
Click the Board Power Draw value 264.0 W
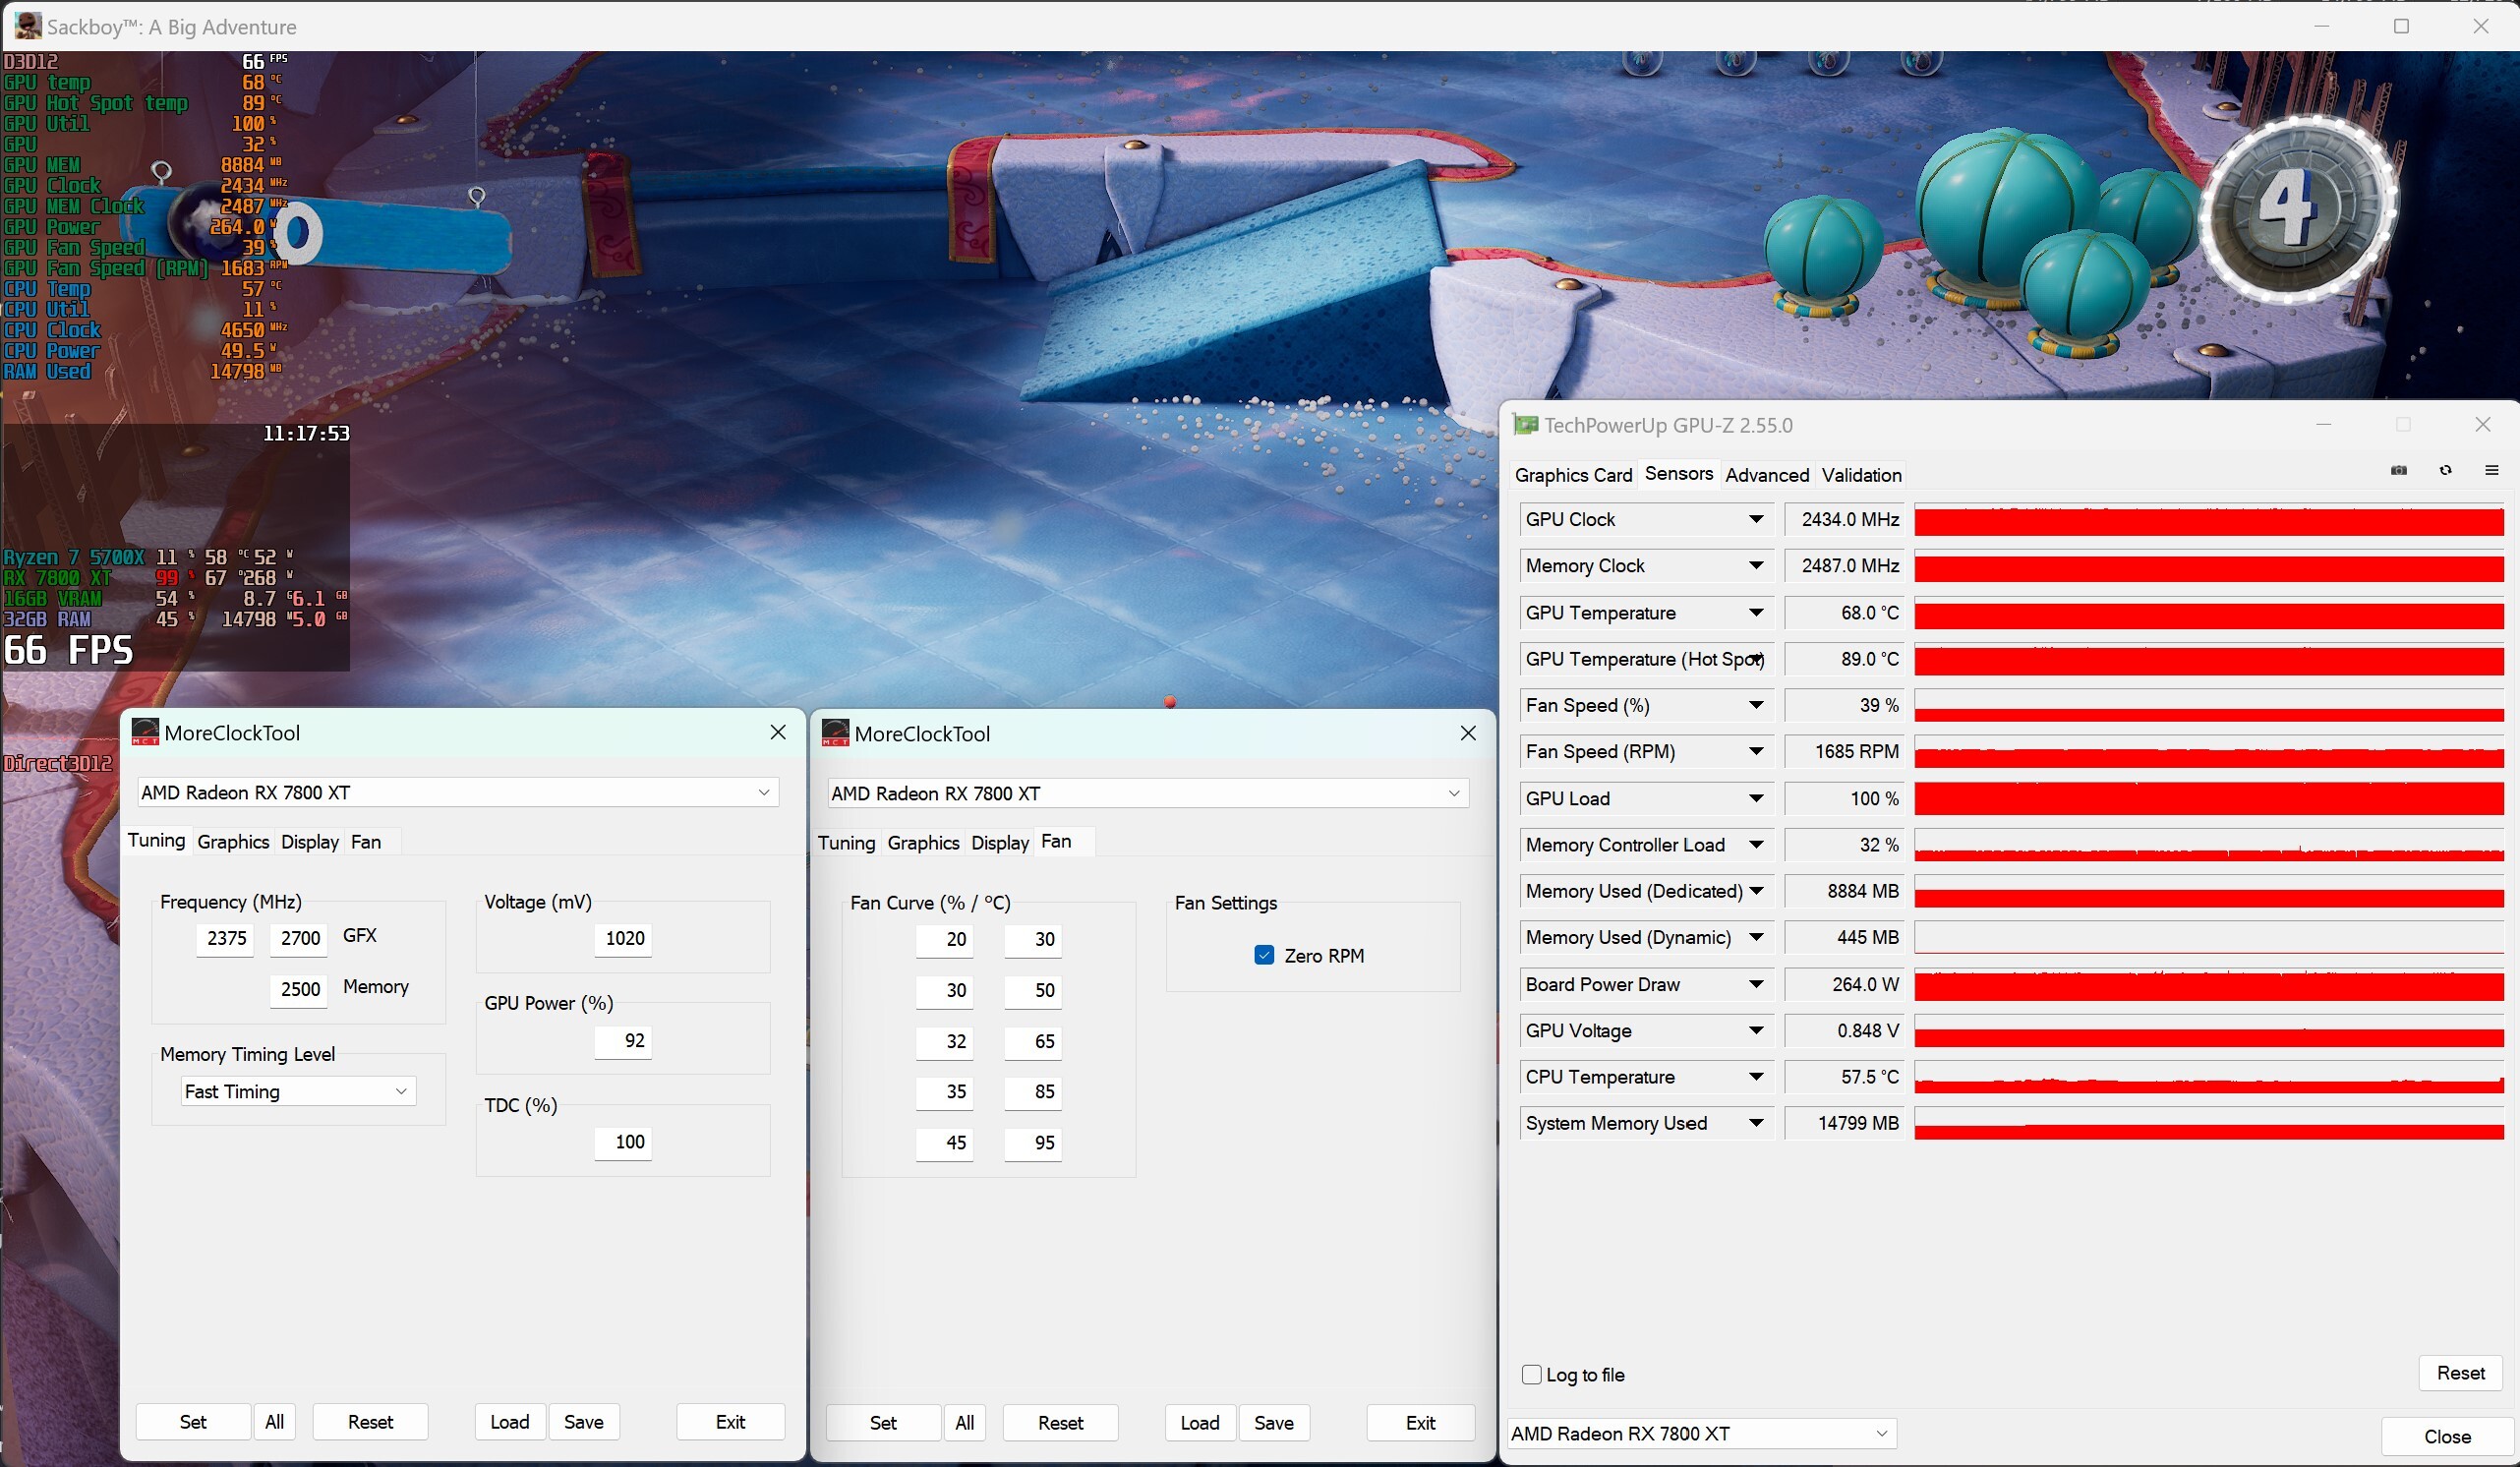point(1845,984)
